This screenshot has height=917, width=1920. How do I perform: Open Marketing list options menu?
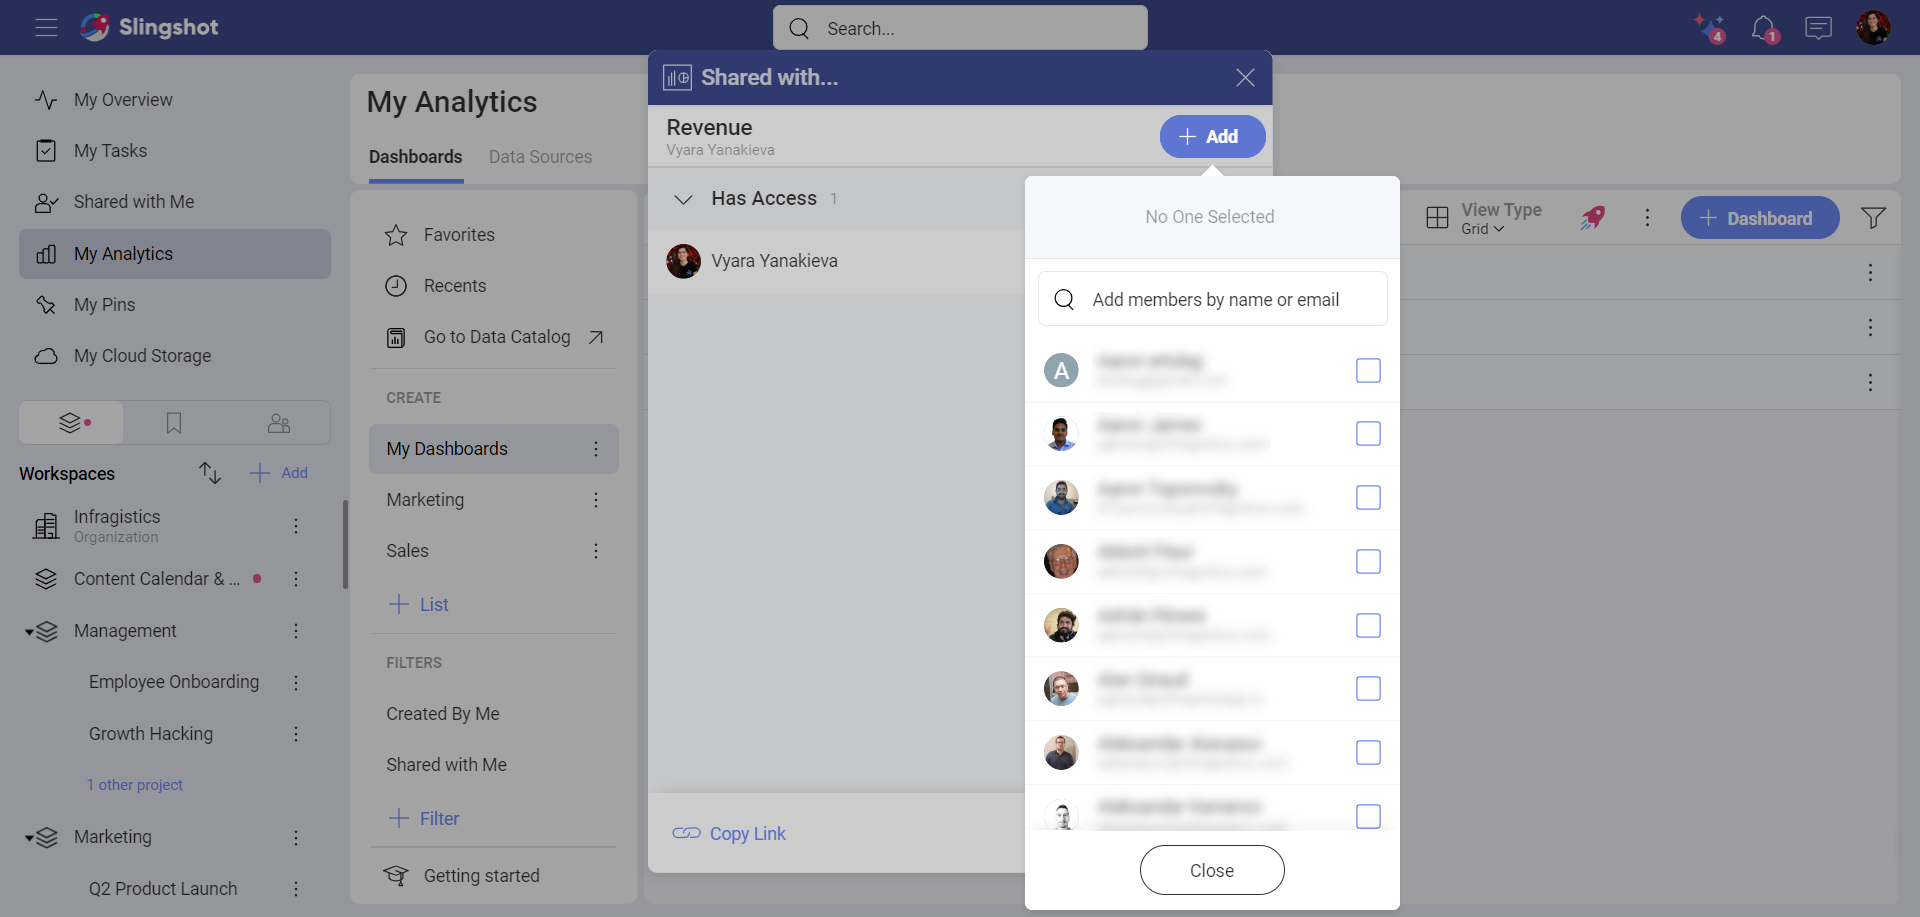[x=596, y=500]
